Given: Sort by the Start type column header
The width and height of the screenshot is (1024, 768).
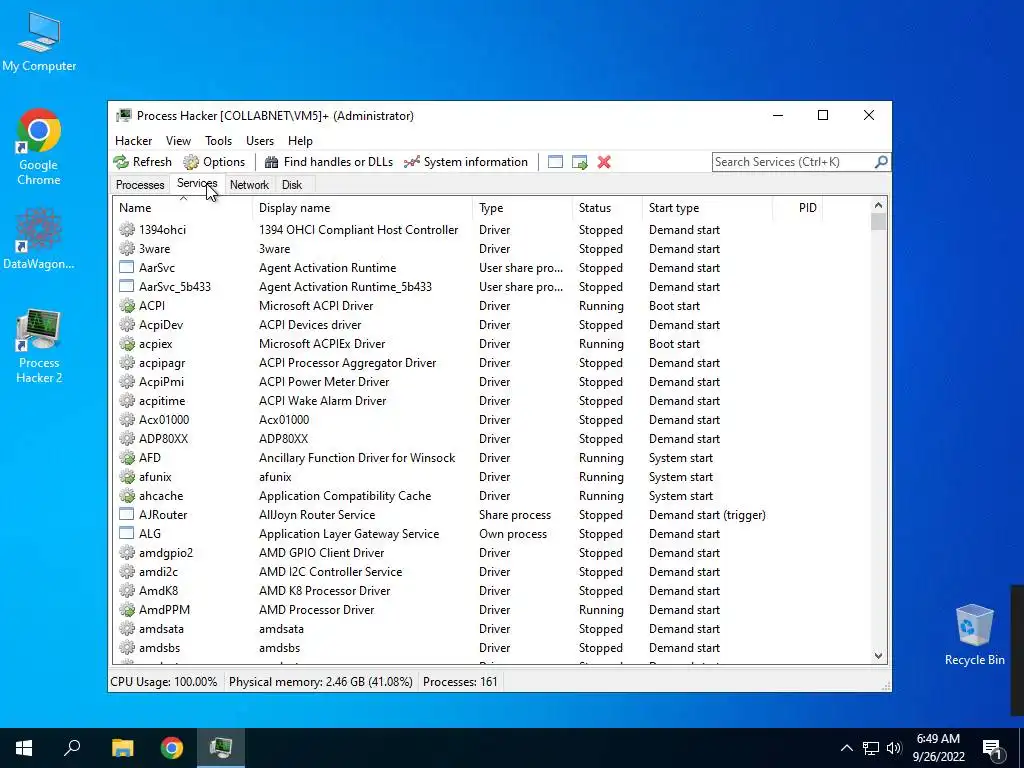Looking at the screenshot, I should click(x=707, y=208).
